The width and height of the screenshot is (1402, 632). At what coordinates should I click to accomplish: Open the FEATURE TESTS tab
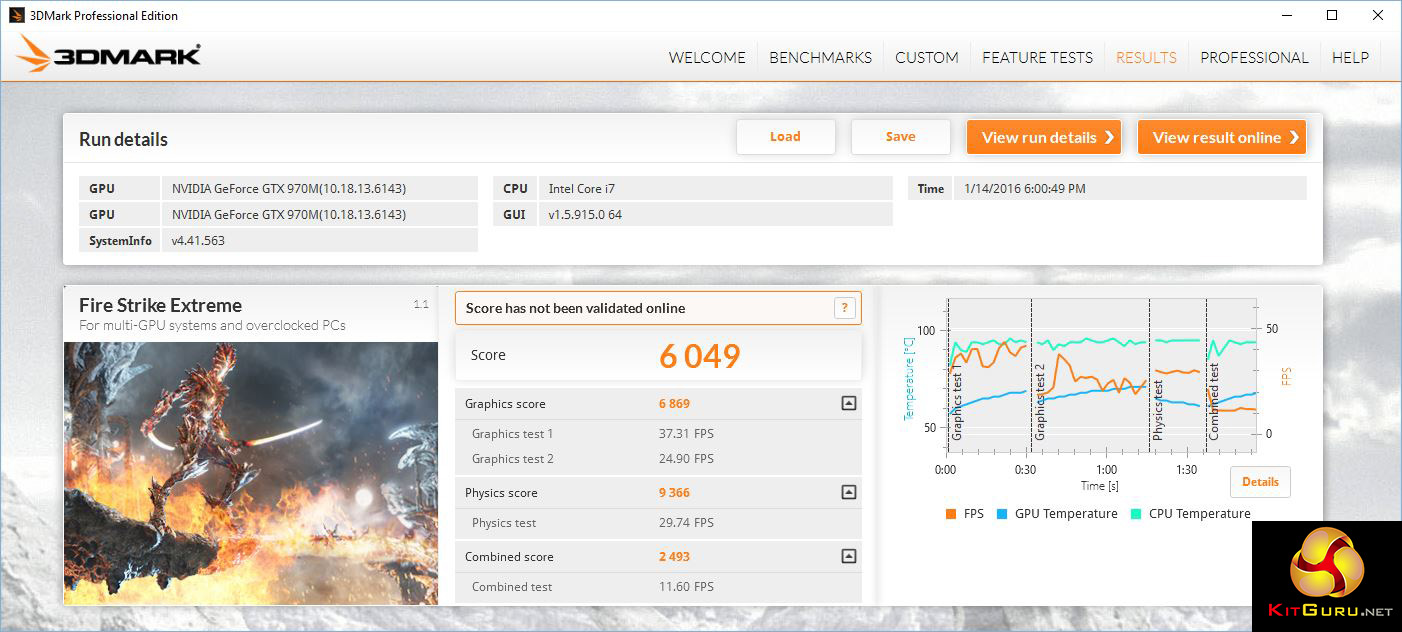point(1037,58)
